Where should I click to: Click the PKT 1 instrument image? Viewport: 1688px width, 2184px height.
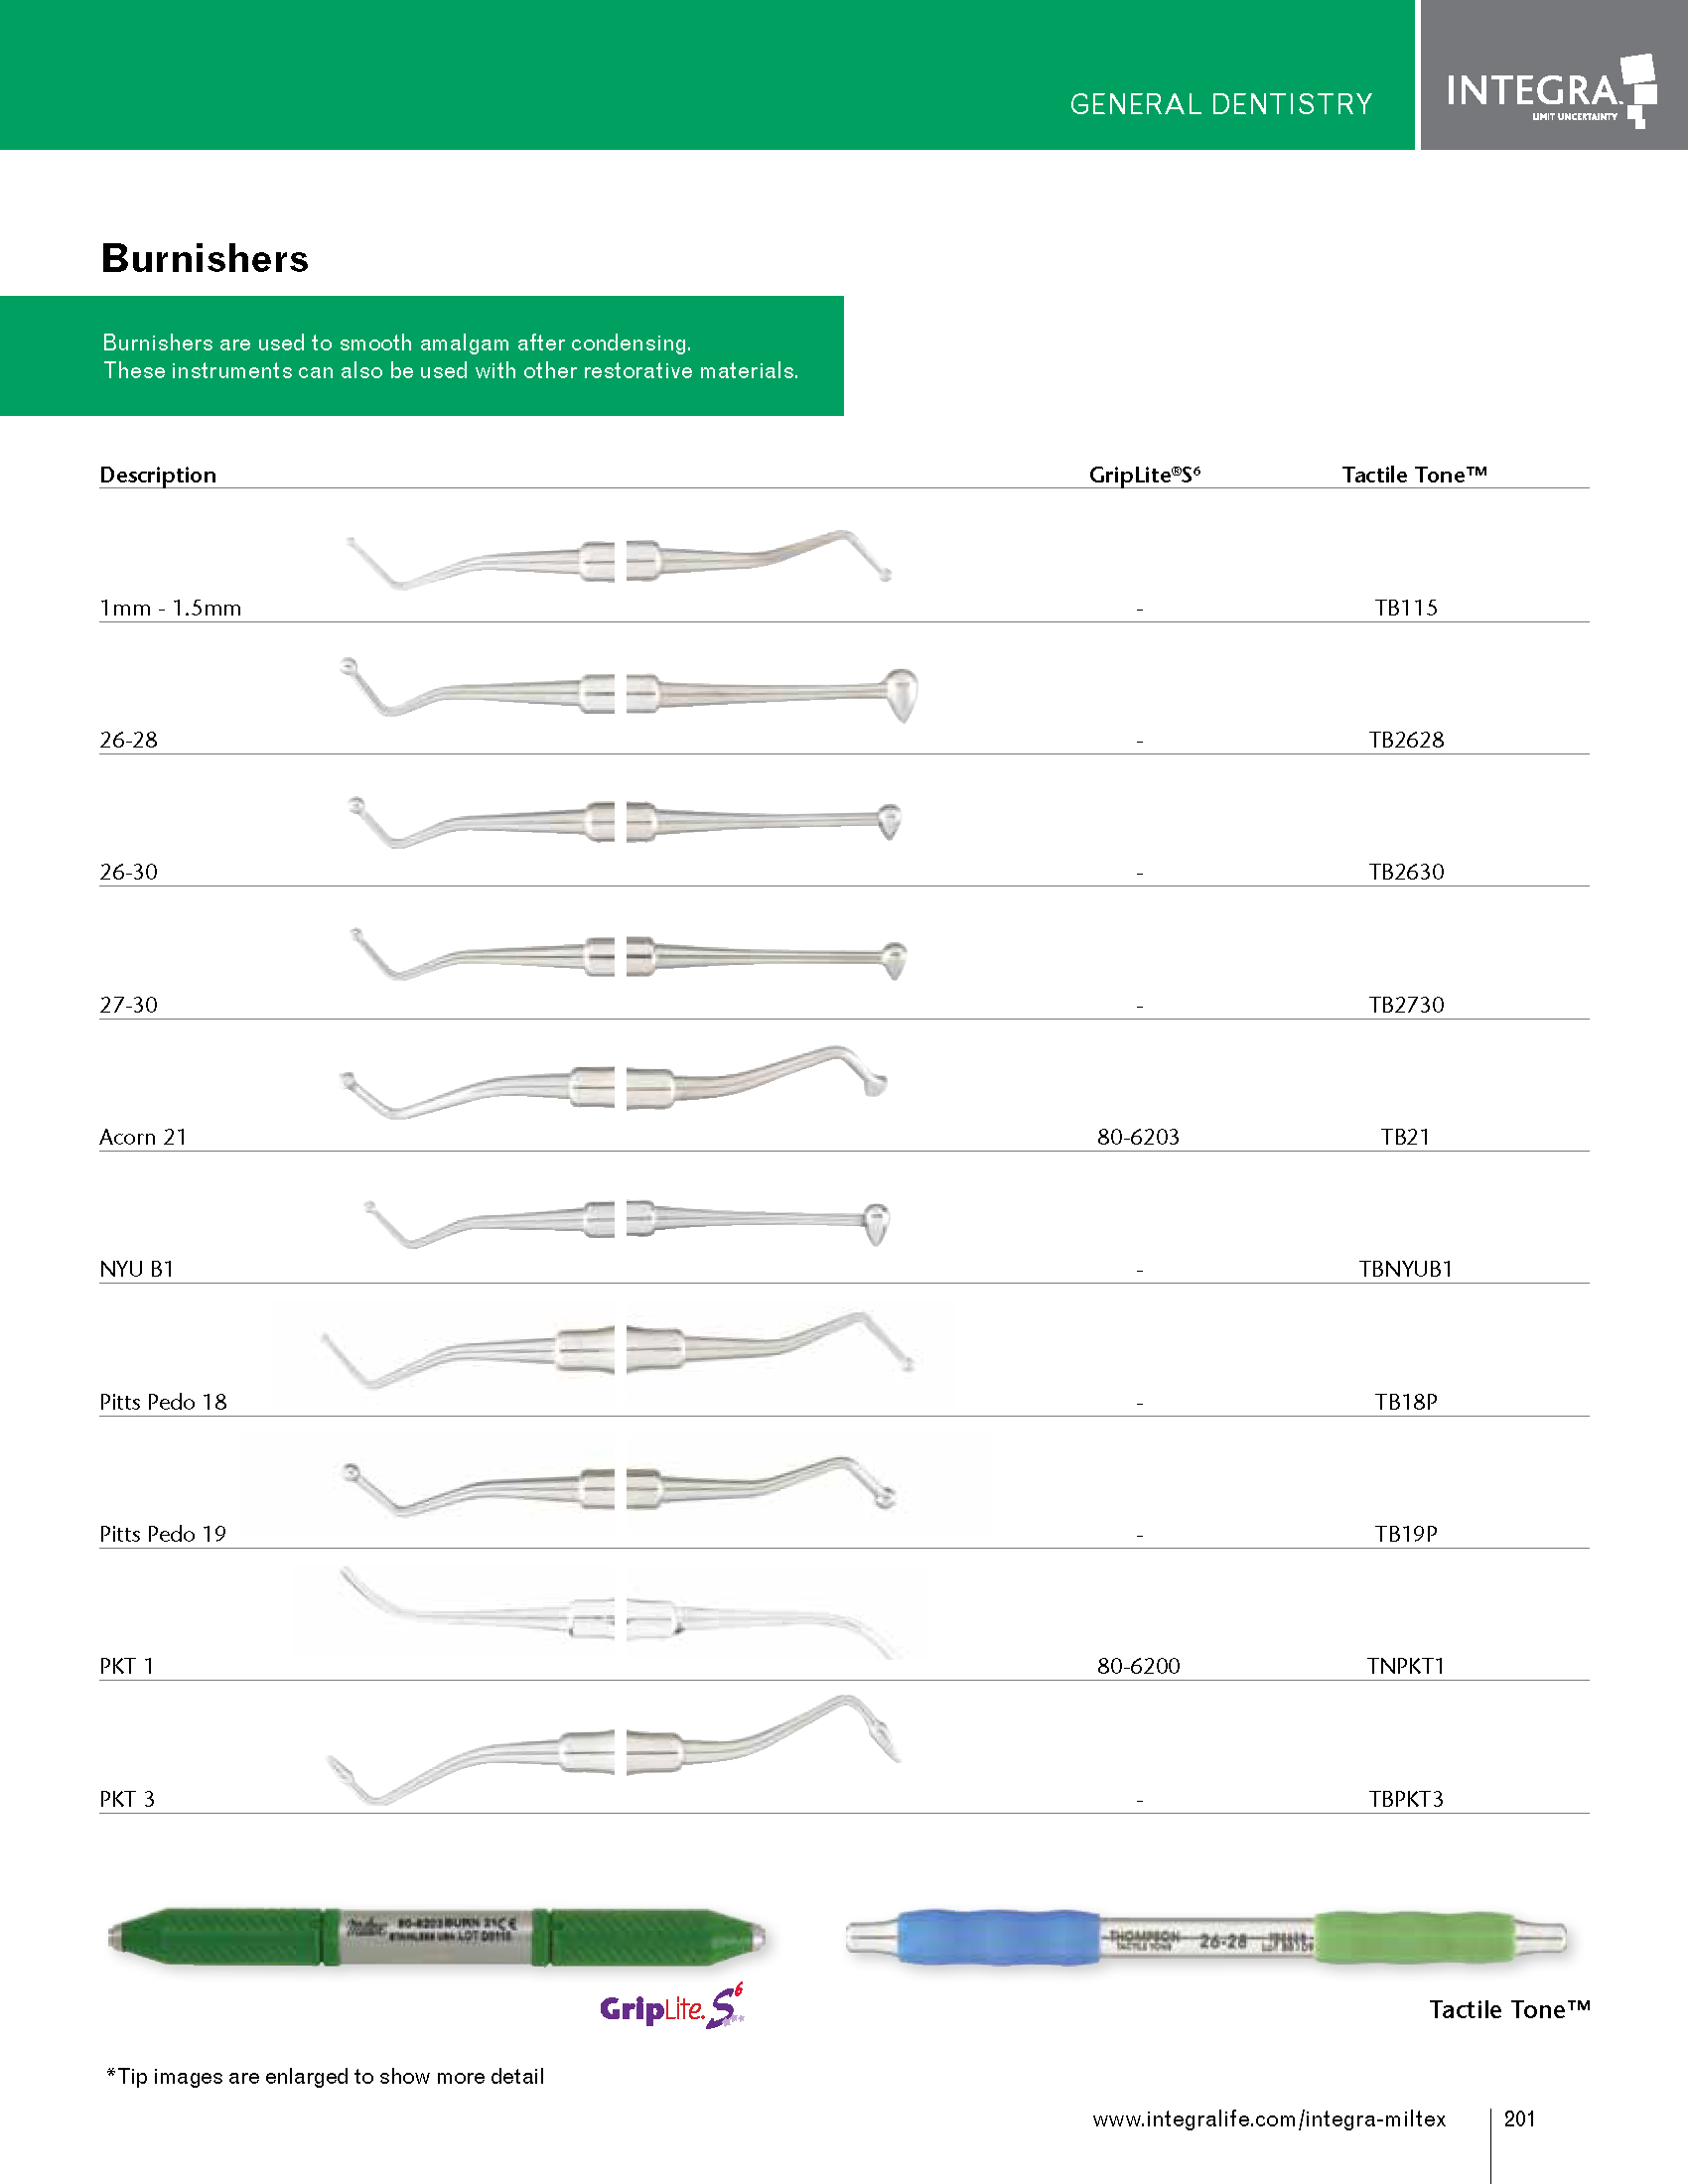(x=620, y=1613)
